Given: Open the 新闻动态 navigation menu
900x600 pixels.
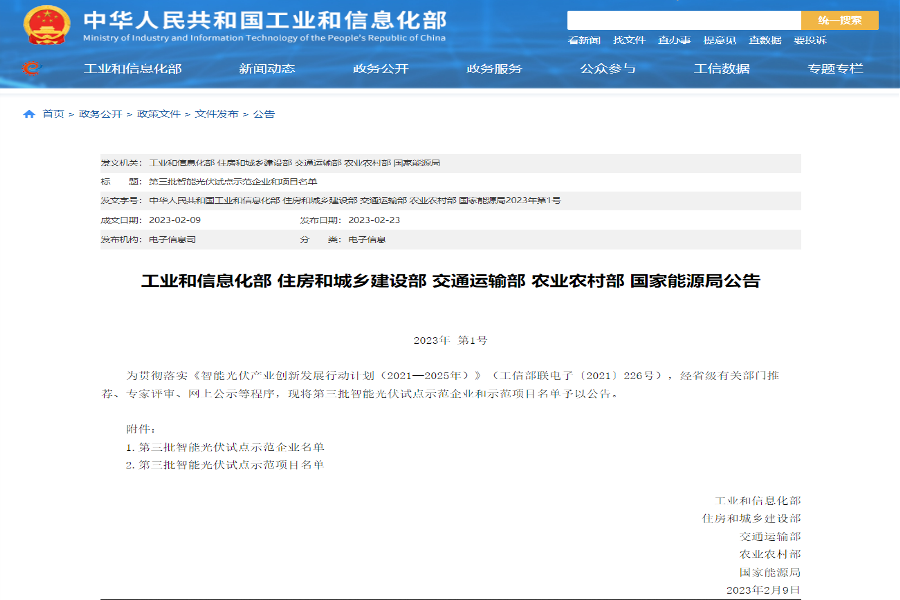Looking at the screenshot, I should coord(267,69).
